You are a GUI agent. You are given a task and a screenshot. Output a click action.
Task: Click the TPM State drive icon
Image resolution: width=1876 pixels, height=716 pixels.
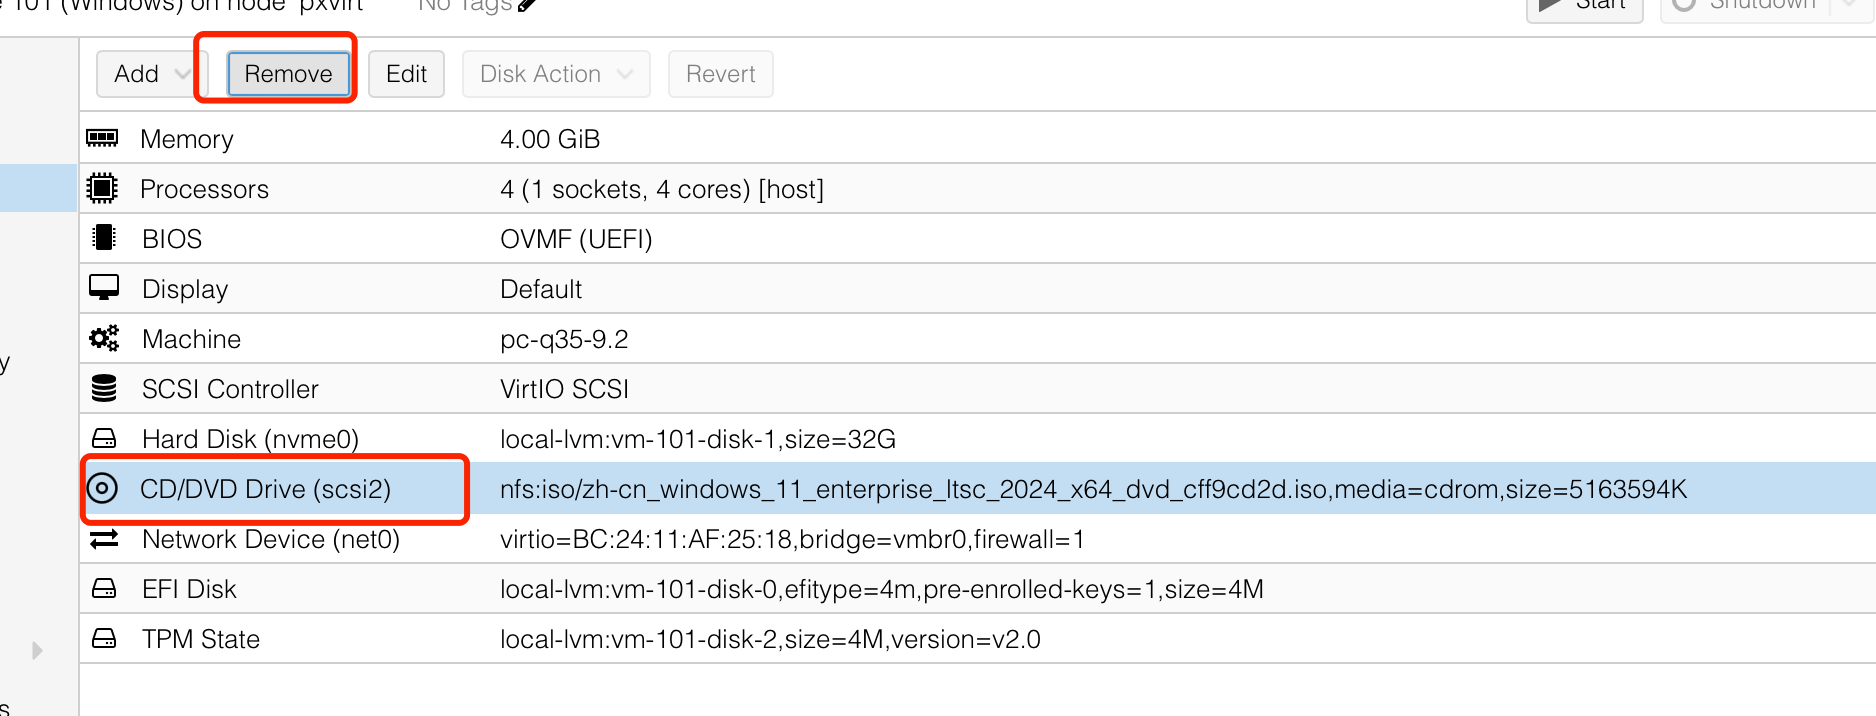pos(103,638)
